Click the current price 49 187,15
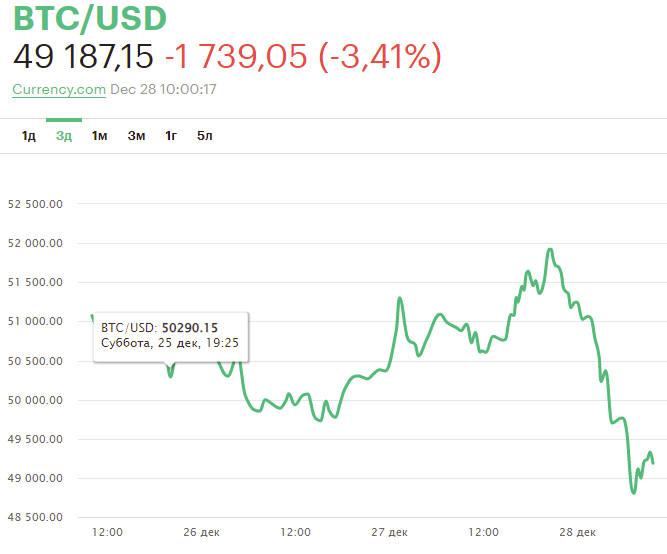 (x=83, y=58)
